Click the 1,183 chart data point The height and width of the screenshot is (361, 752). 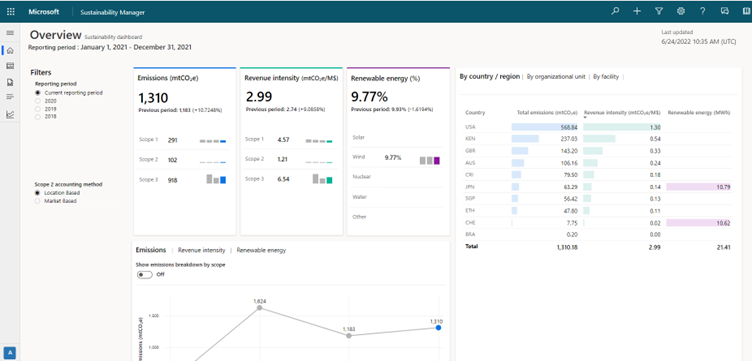point(349,336)
